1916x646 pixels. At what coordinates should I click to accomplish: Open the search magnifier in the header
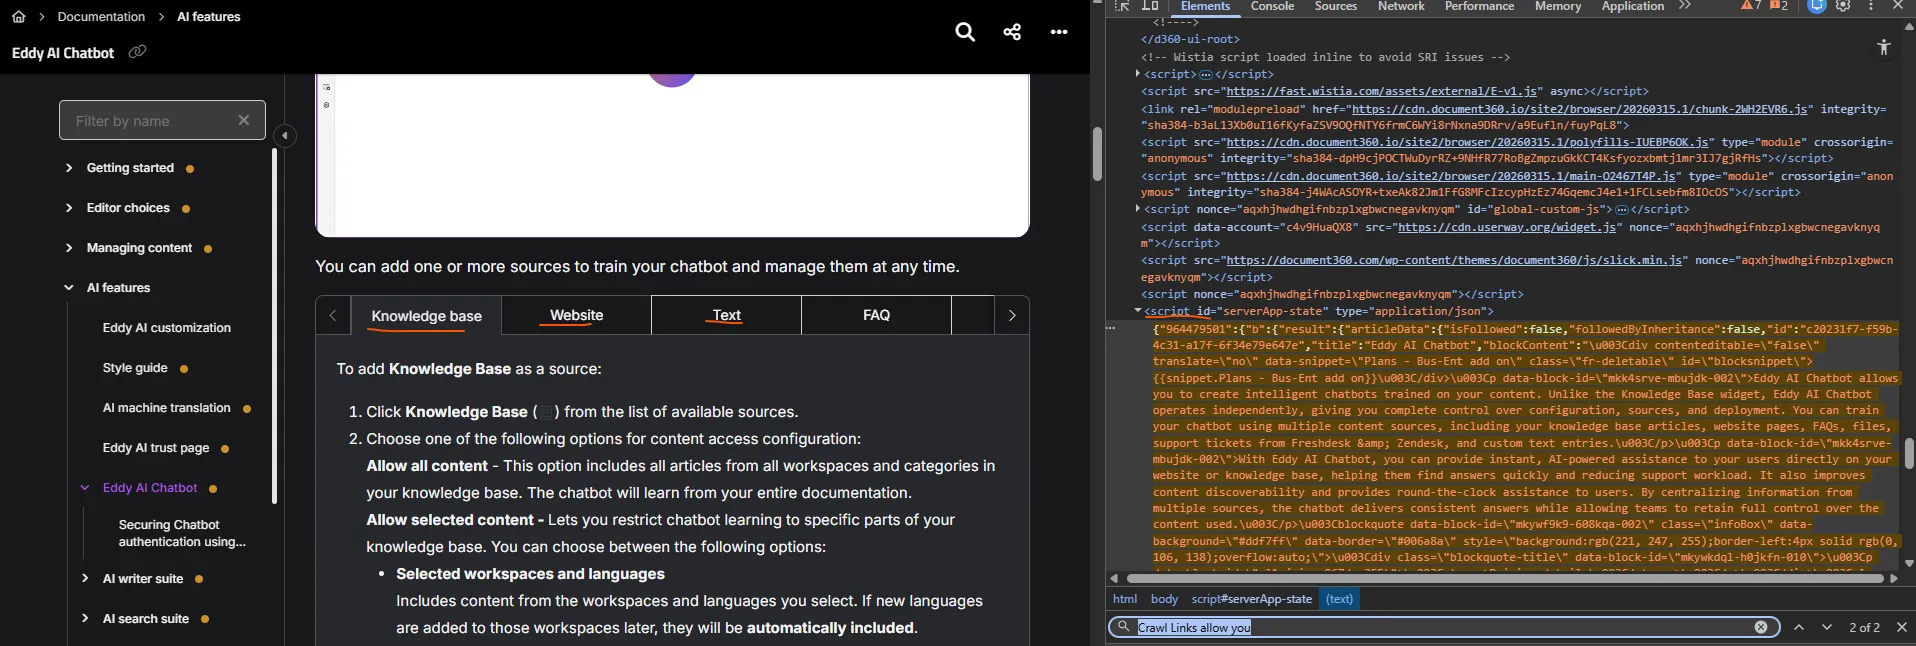(965, 32)
